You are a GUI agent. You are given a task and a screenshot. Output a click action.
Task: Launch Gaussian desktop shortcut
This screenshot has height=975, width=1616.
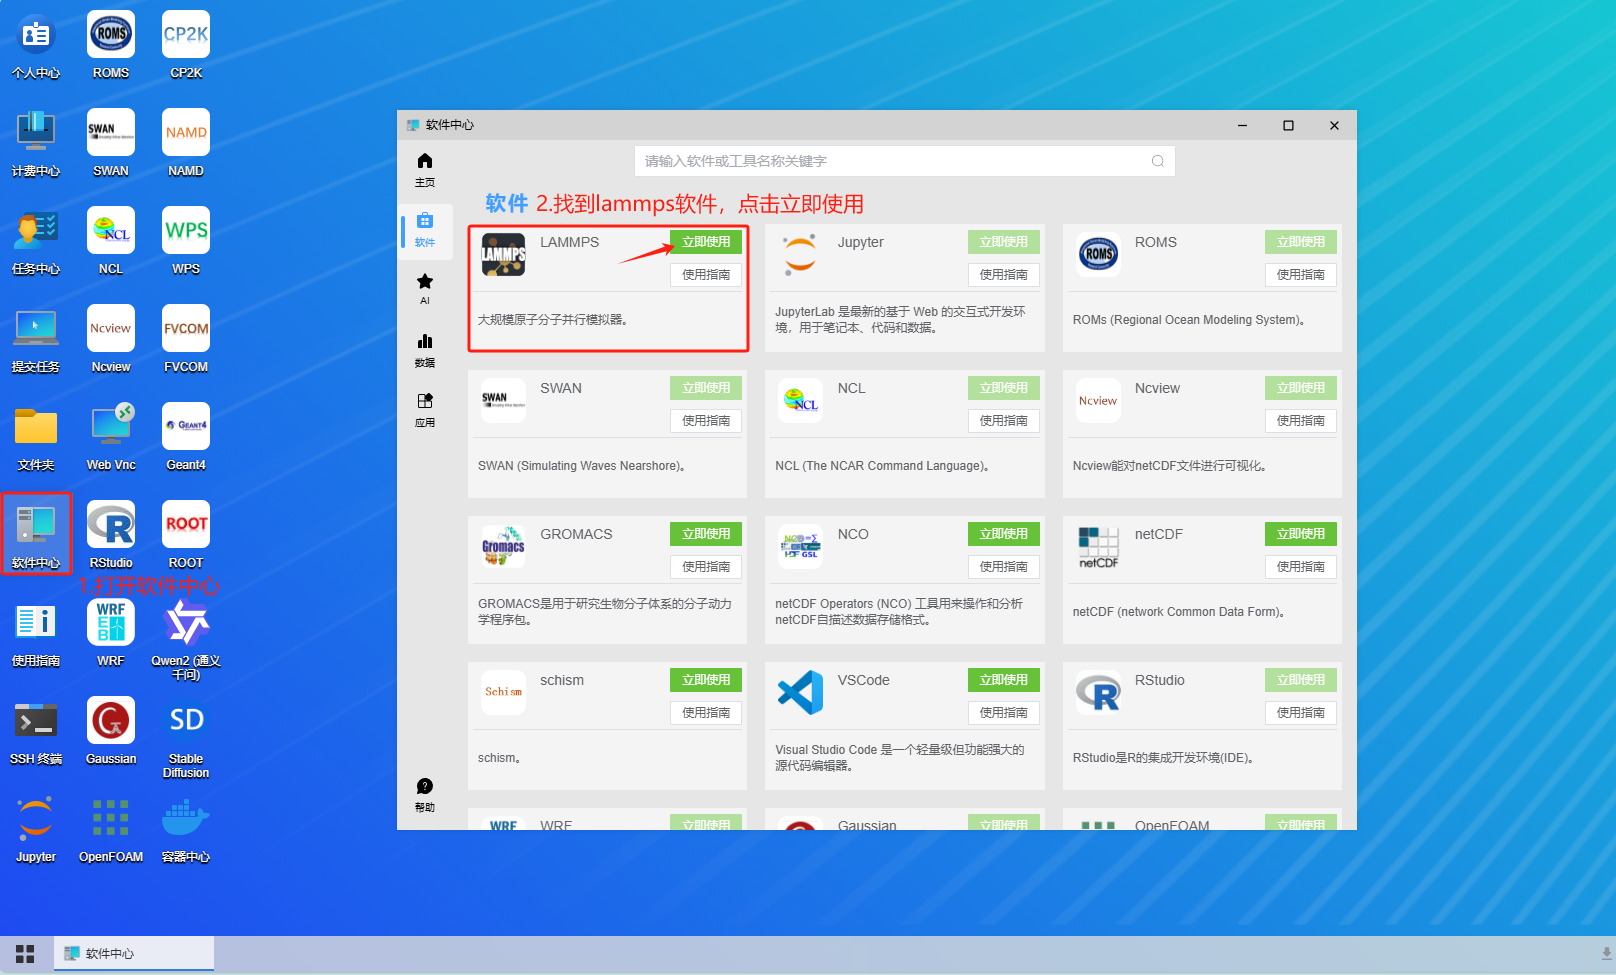pyautogui.click(x=111, y=732)
